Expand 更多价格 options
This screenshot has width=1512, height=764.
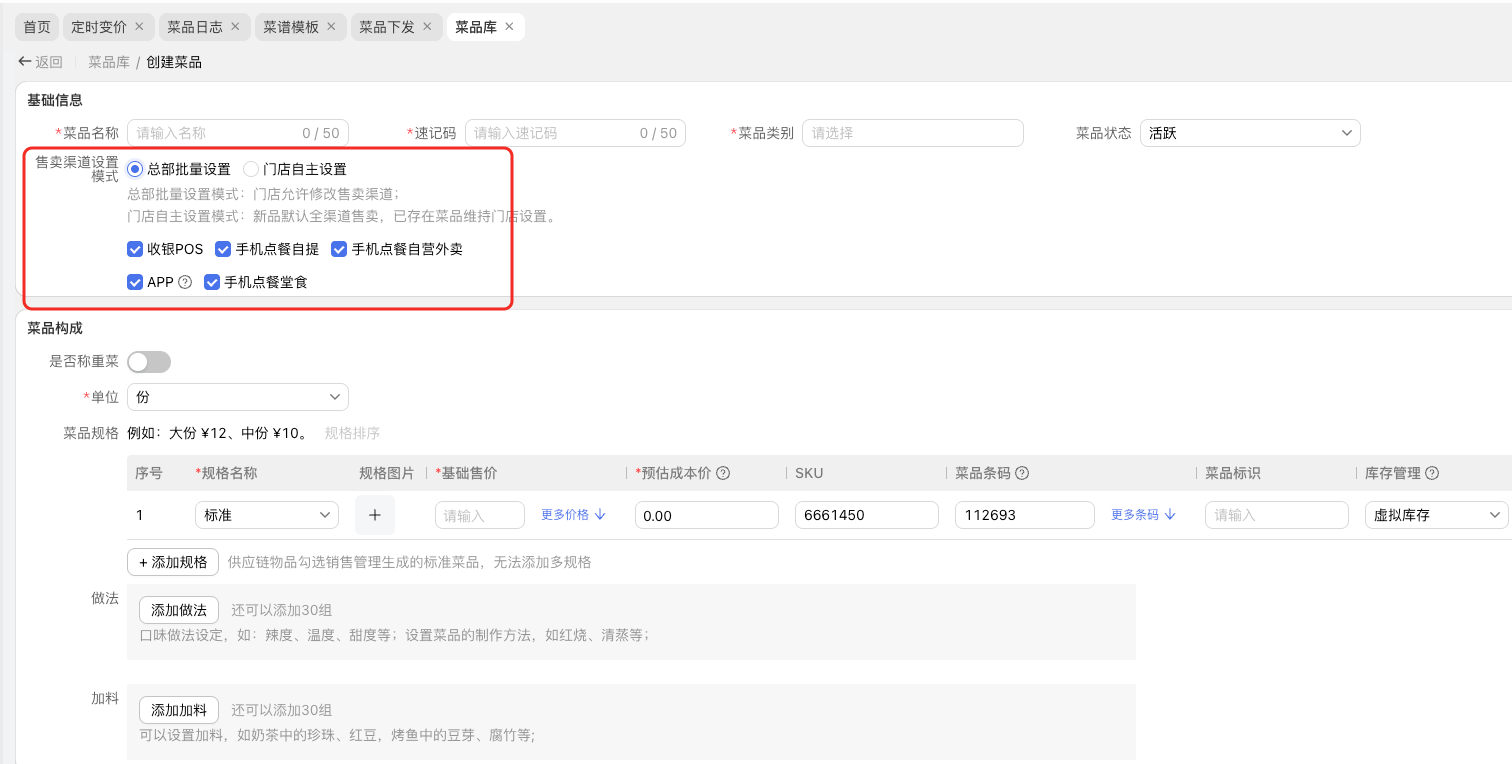coord(574,515)
